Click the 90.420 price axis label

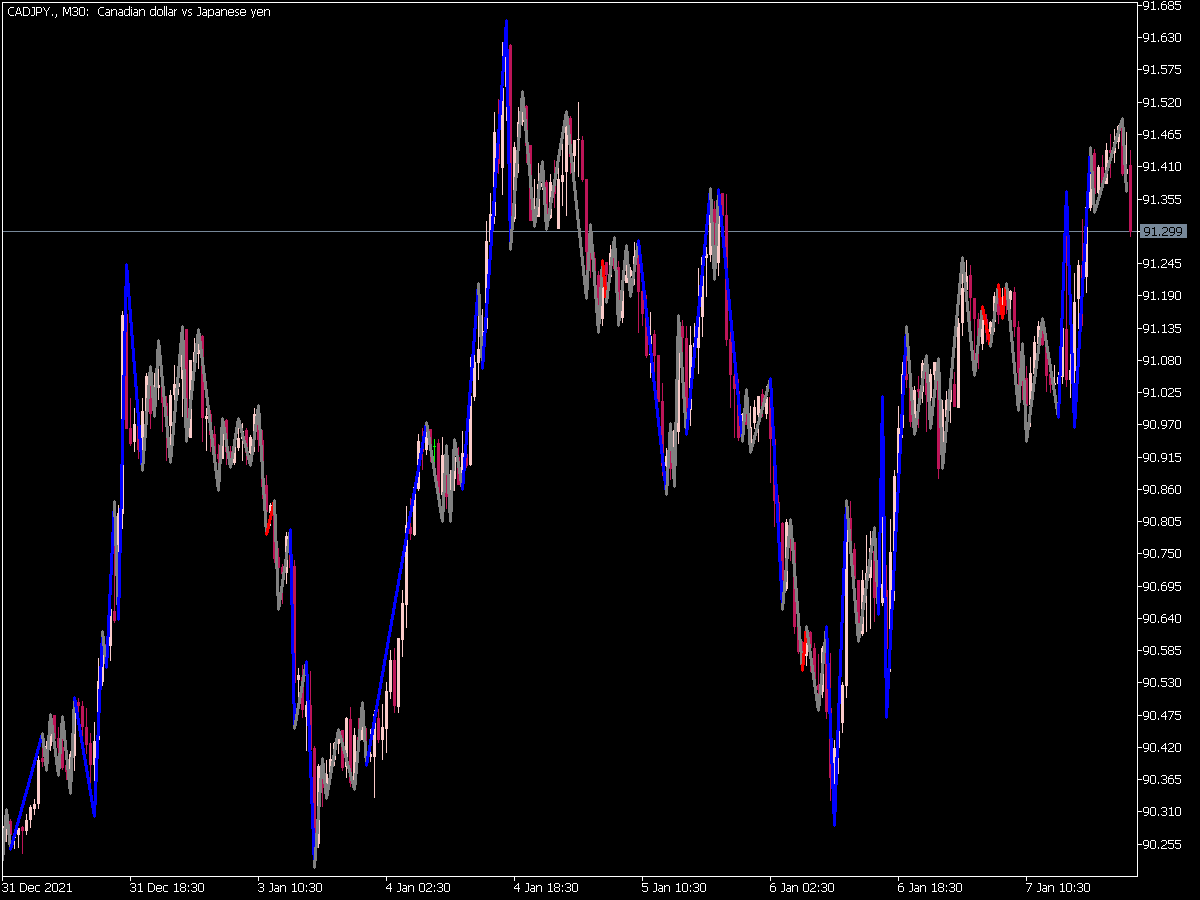click(x=1160, y=747)
